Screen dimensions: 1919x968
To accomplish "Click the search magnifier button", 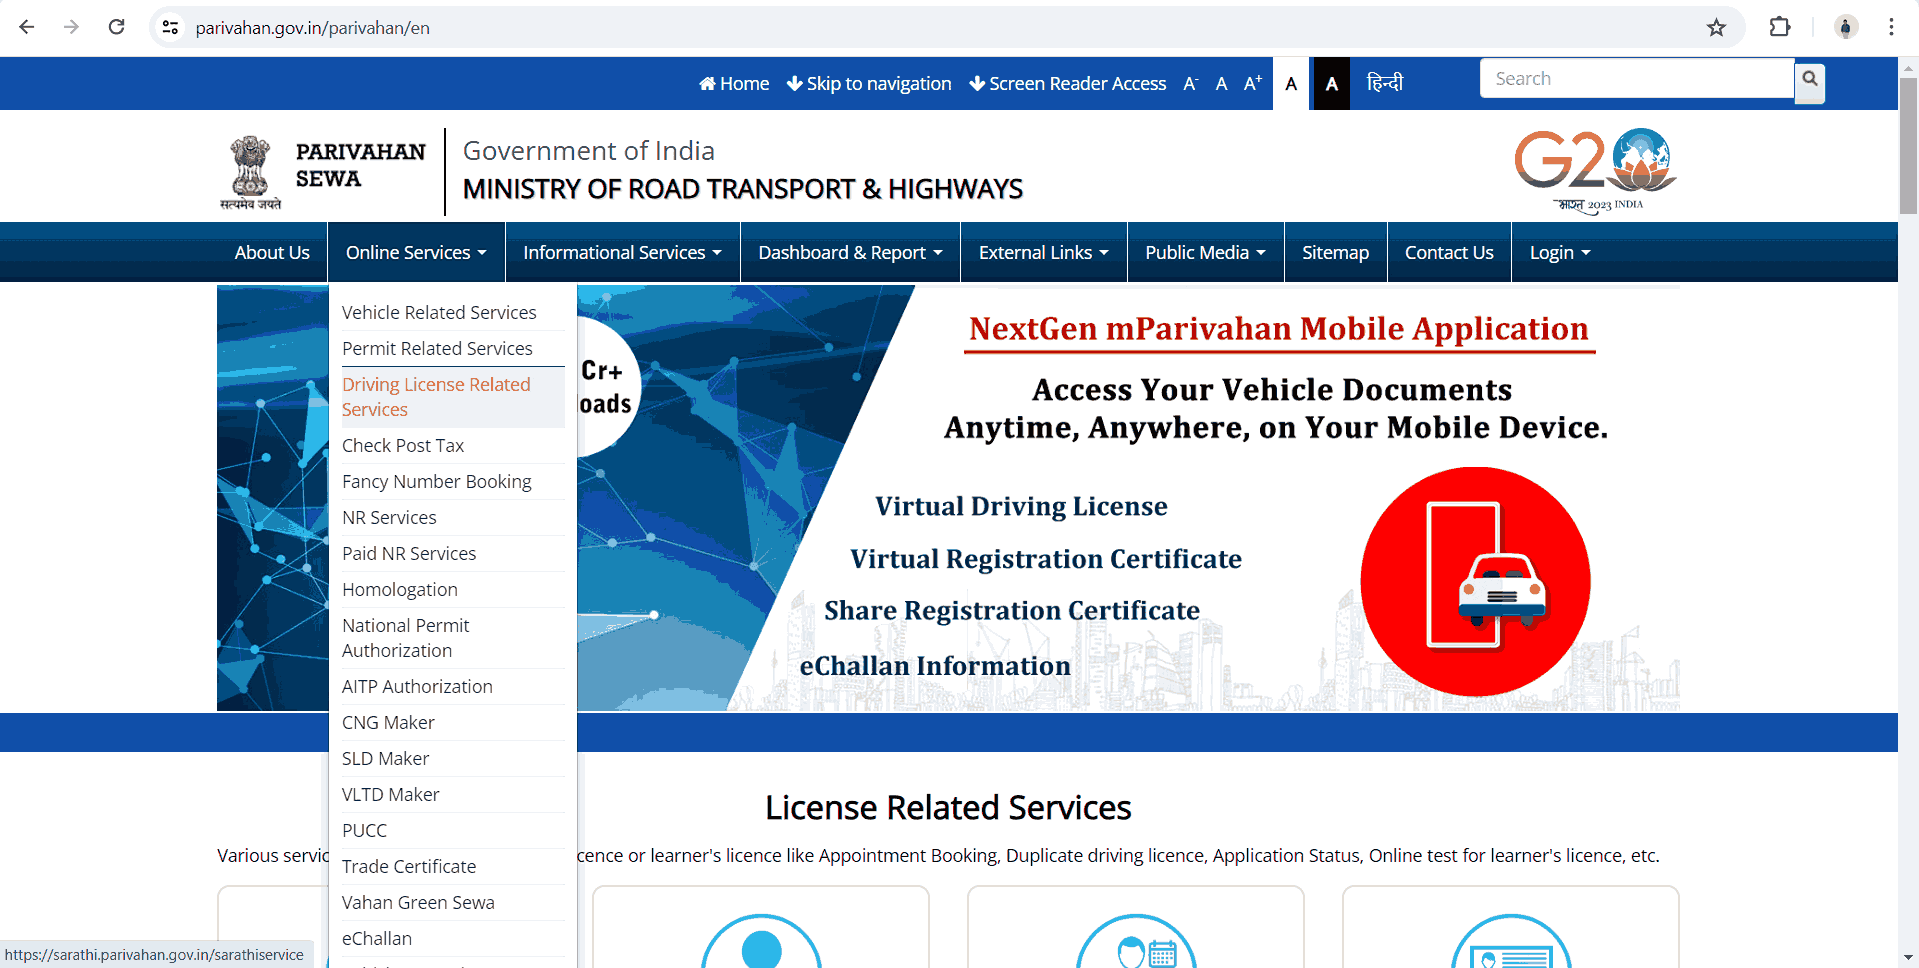I will pos(1810,83).
